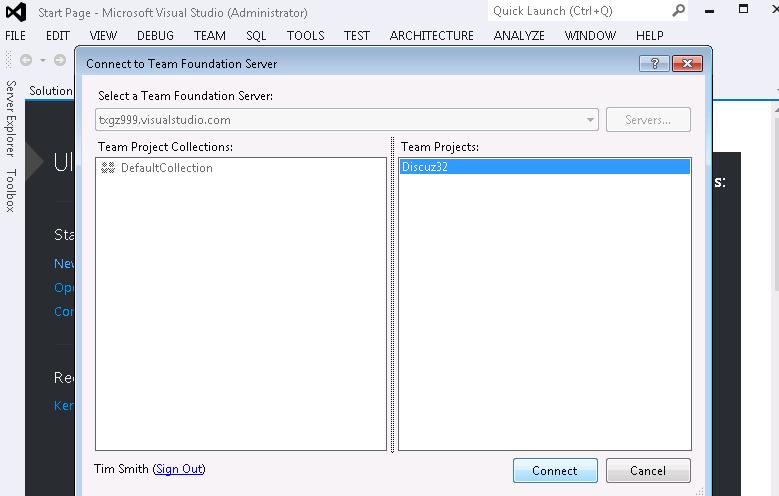Viewport: 779px width, 496px height.
Task: Click the Connect button
Action: (555, 471)
